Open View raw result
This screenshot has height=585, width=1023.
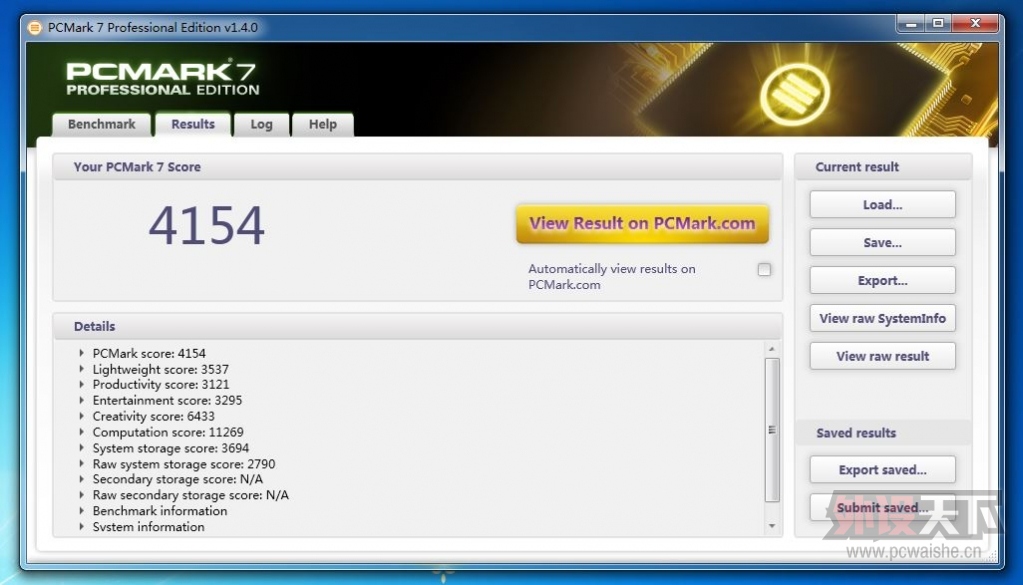(883, 356)
